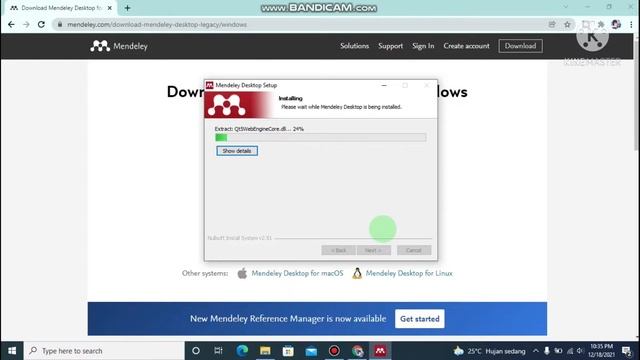Click the Bandicam recorder taskbar icon
Screen dimensions: 640x360
[x=334, y=351]
